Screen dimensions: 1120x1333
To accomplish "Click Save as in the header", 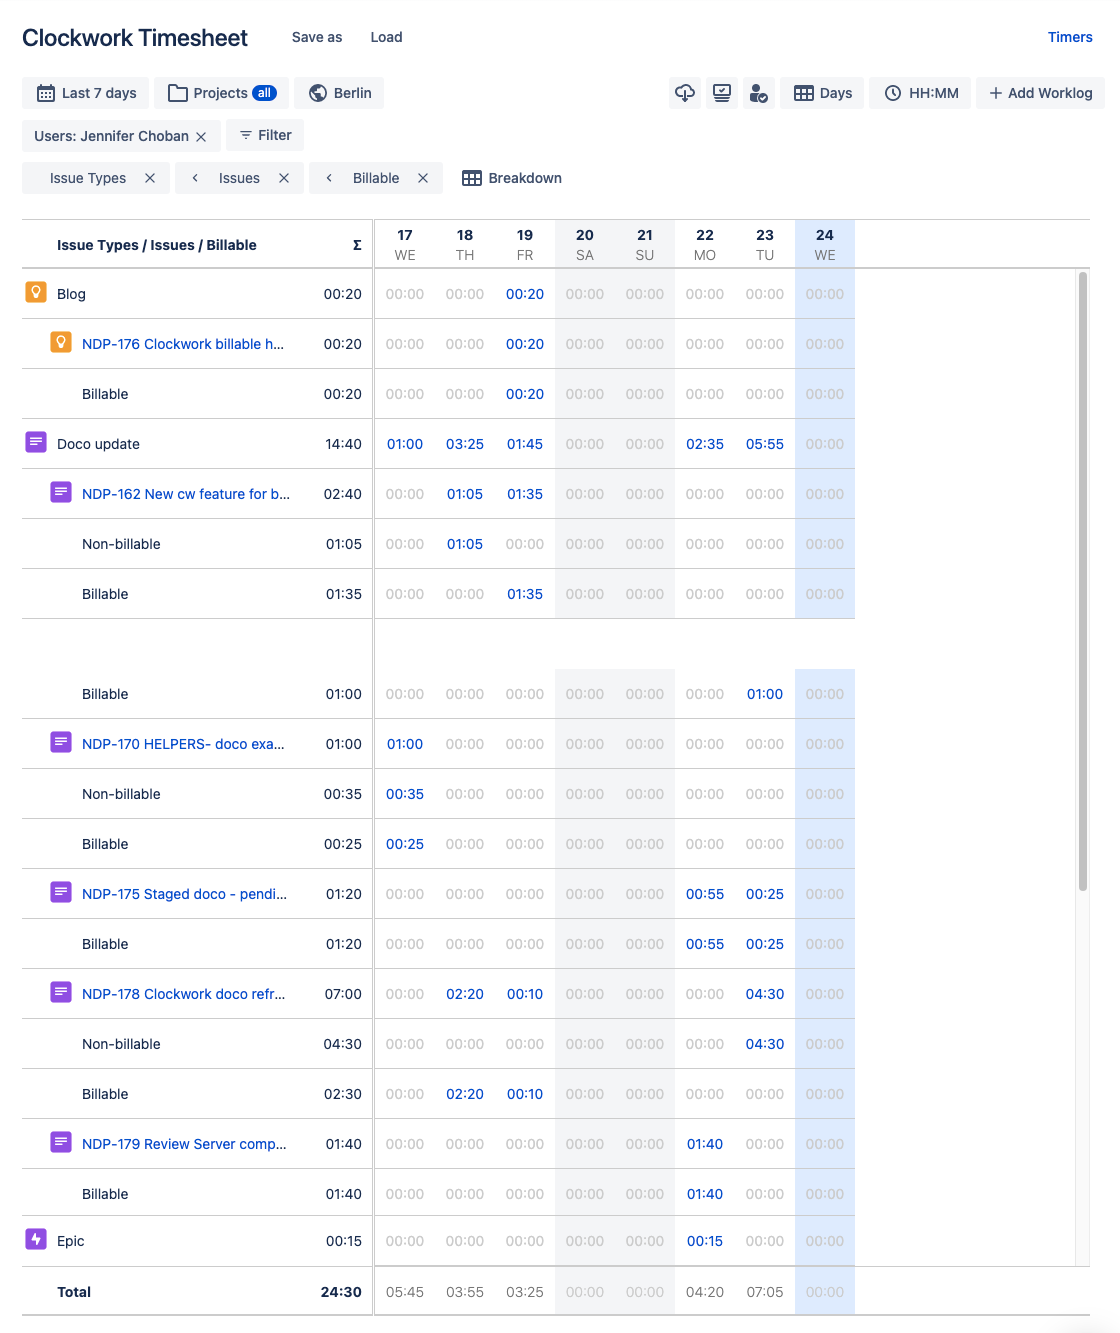I will pyautogui.click(x=316, y=37).
